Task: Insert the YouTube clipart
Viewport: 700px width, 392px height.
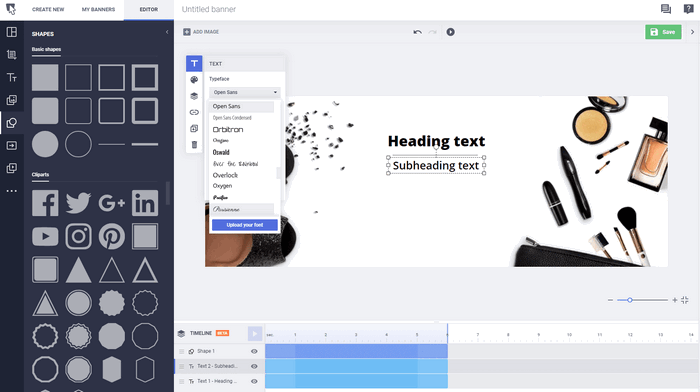Action: 45,236
